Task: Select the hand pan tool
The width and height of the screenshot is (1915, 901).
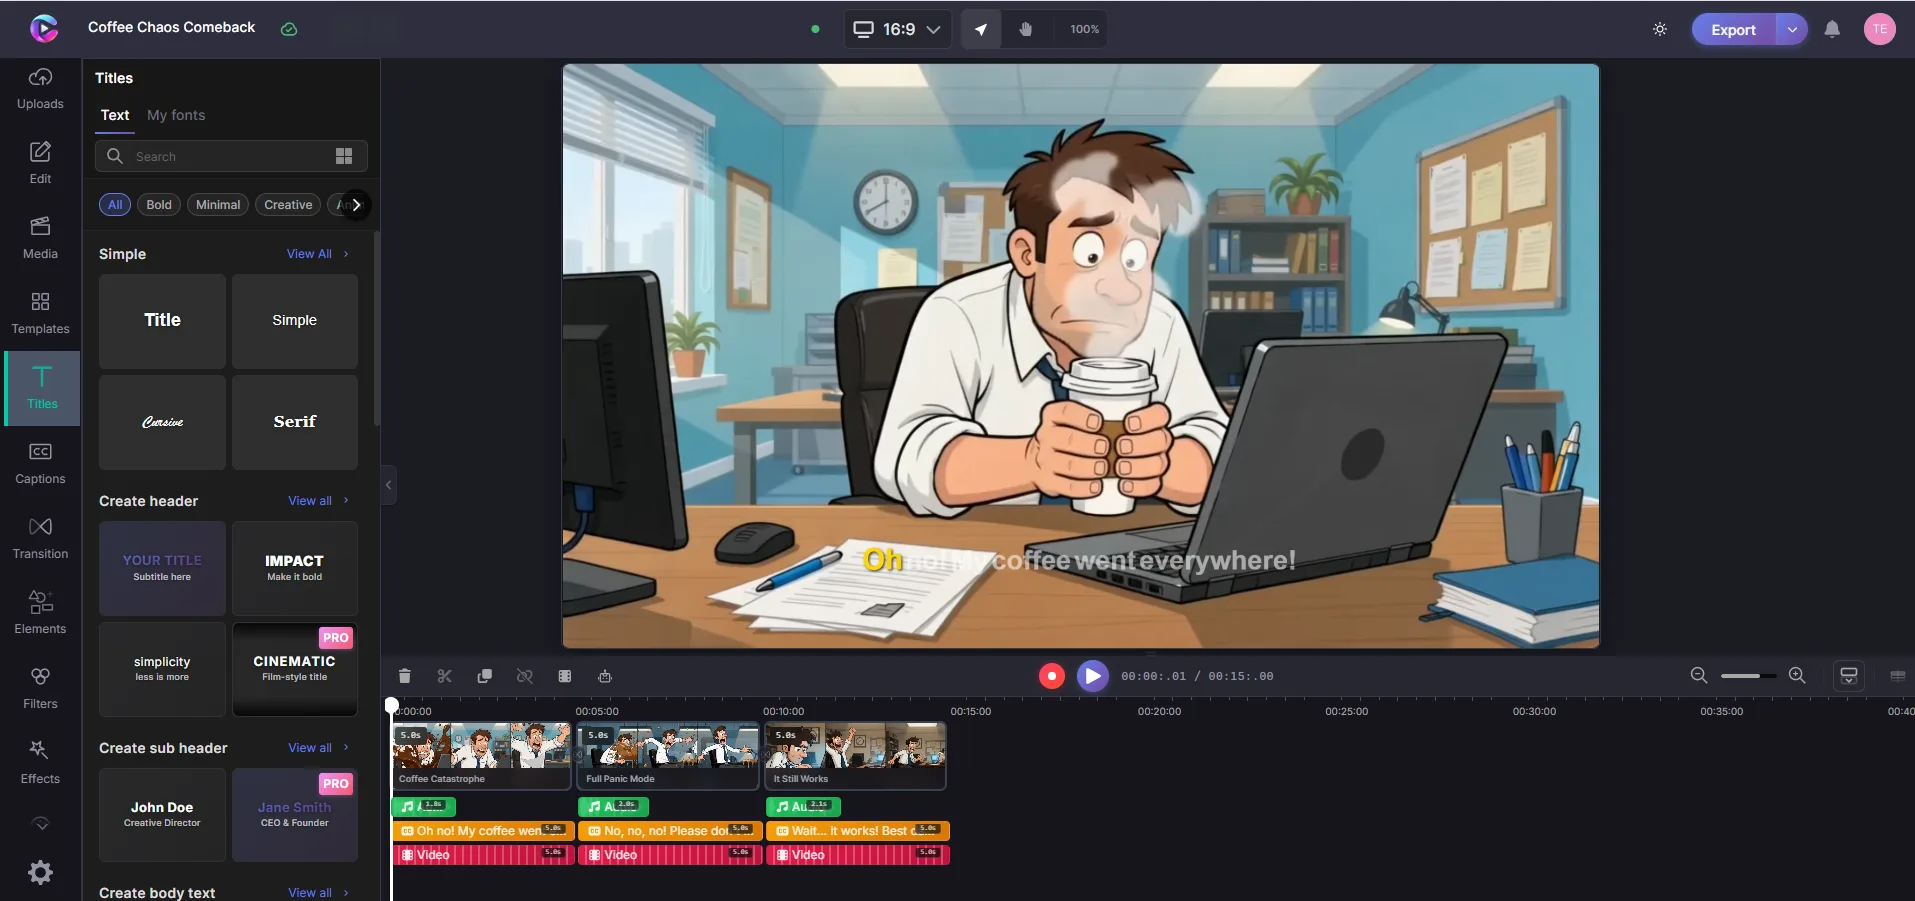Action: (1025, 29)
